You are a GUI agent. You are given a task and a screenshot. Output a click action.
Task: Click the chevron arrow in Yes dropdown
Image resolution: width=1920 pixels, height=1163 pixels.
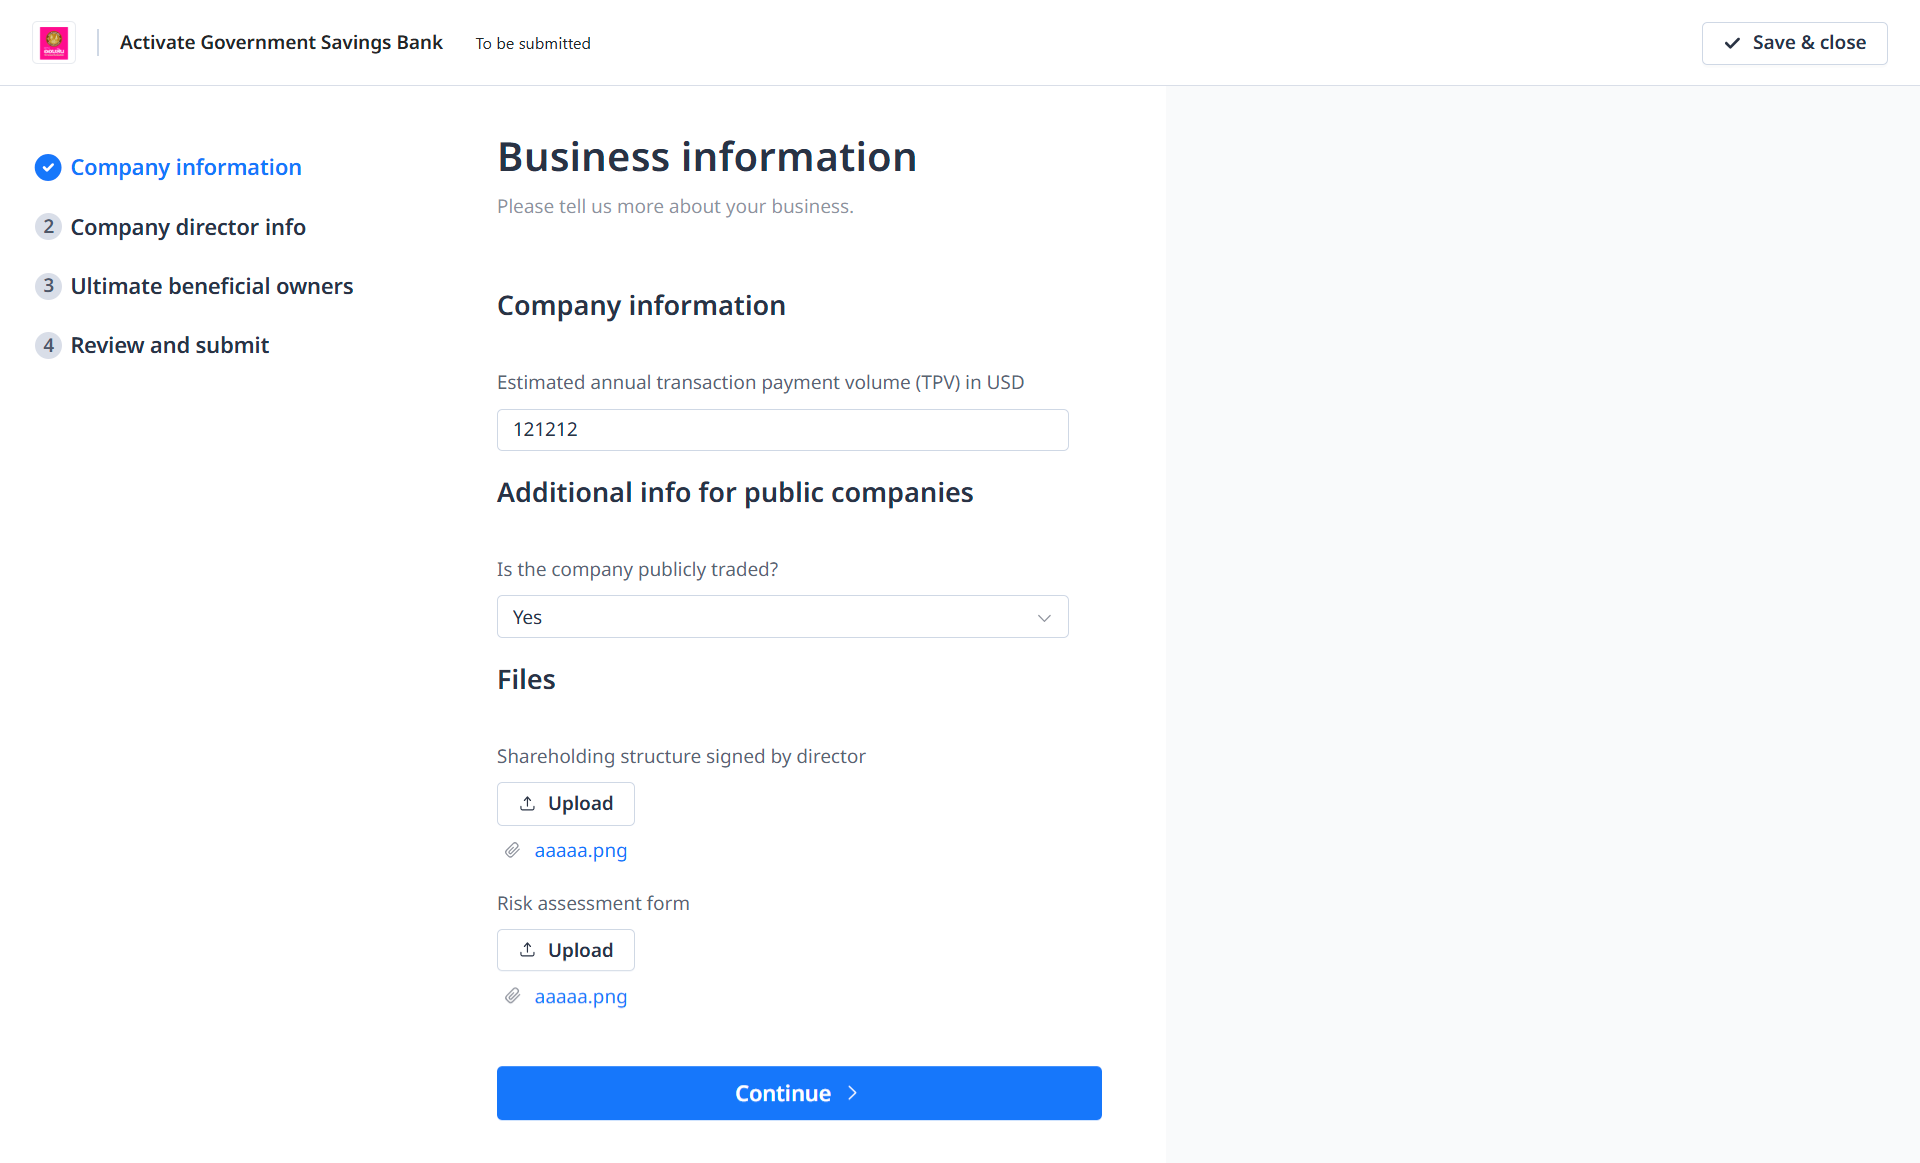1044,618
